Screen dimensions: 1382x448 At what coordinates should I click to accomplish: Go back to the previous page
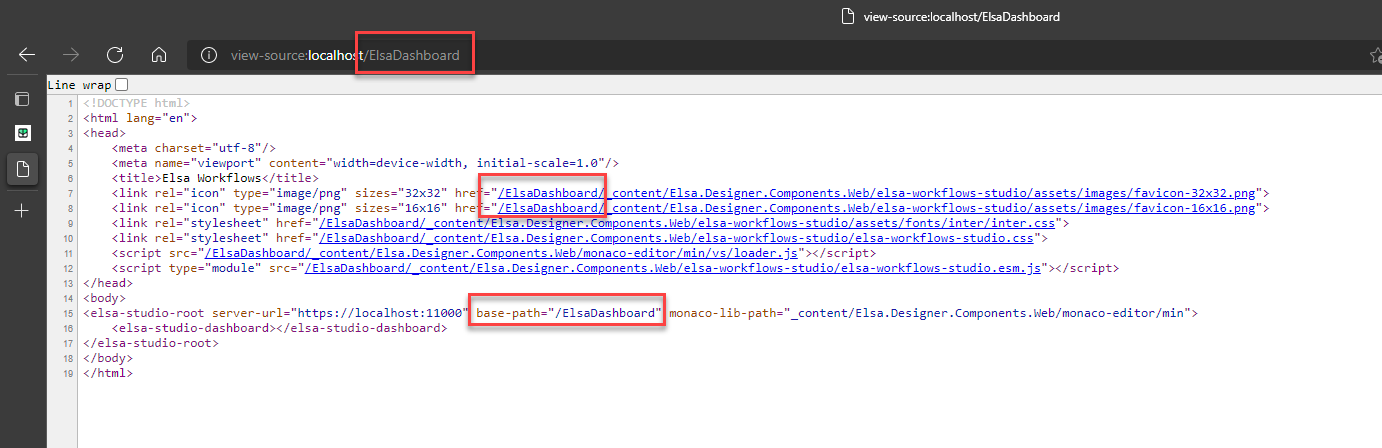coord(27,55)
